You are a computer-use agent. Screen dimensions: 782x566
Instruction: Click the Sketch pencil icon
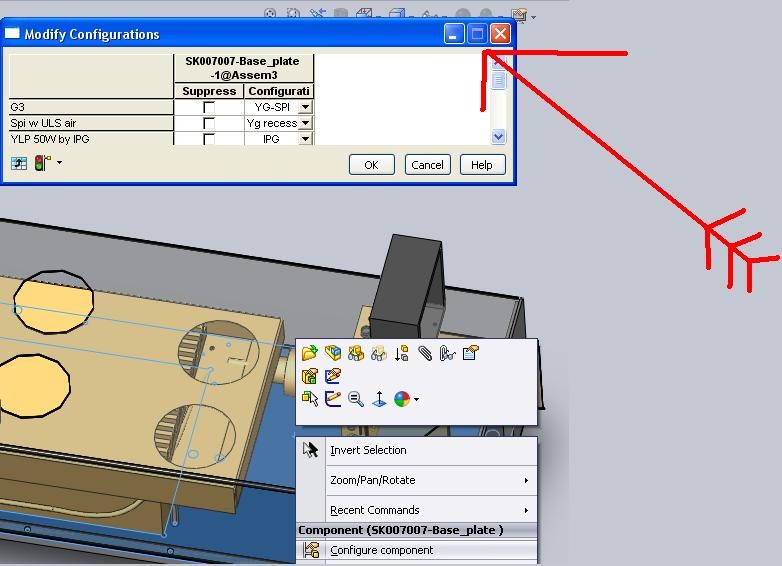[333, 398]
